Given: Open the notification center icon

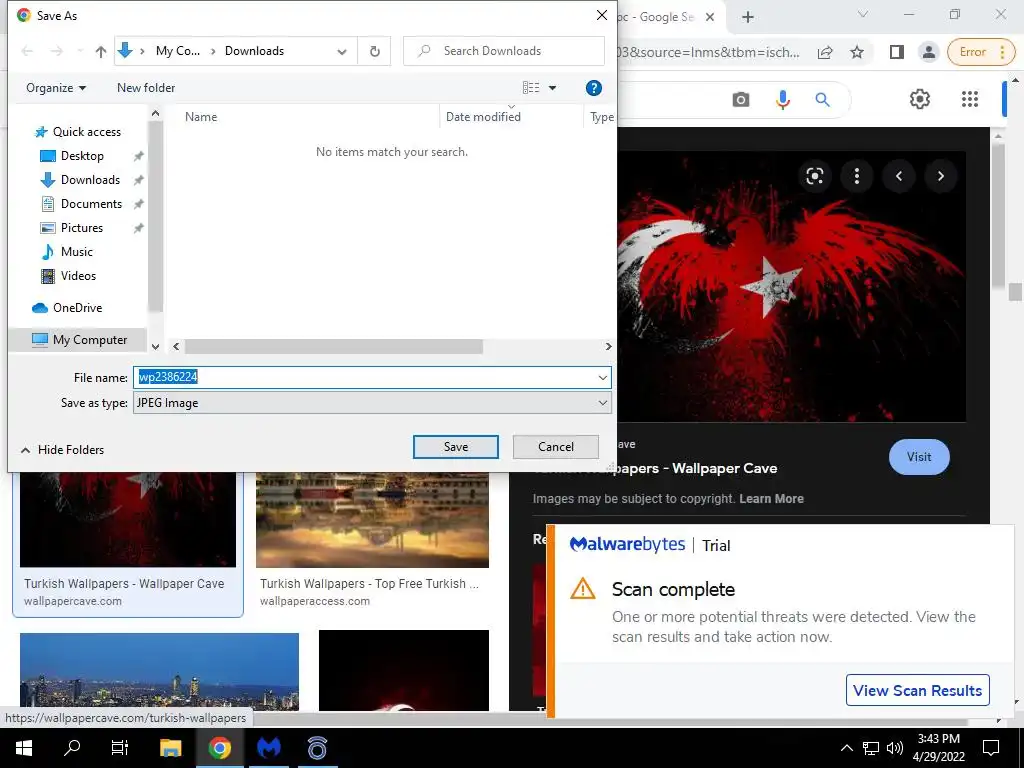Looking at the screenshot, I should coord(991,748).
